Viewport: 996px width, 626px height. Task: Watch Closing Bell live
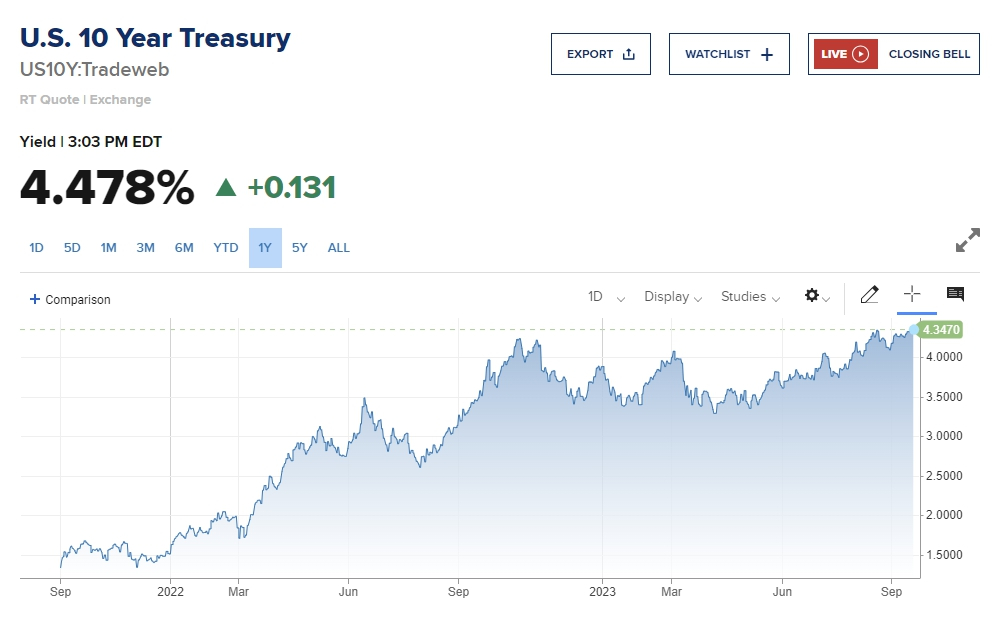(x=929, y=54)
